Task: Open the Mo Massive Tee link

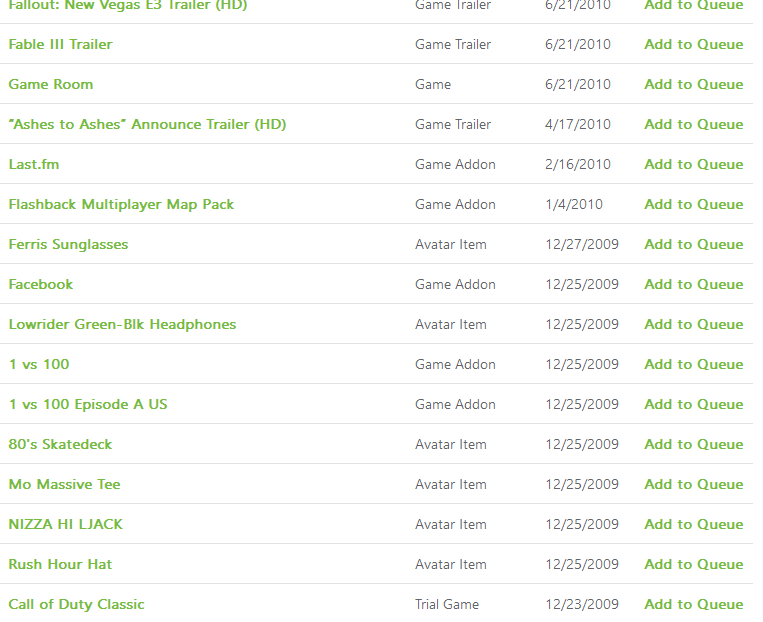Action: click(65, 484)
